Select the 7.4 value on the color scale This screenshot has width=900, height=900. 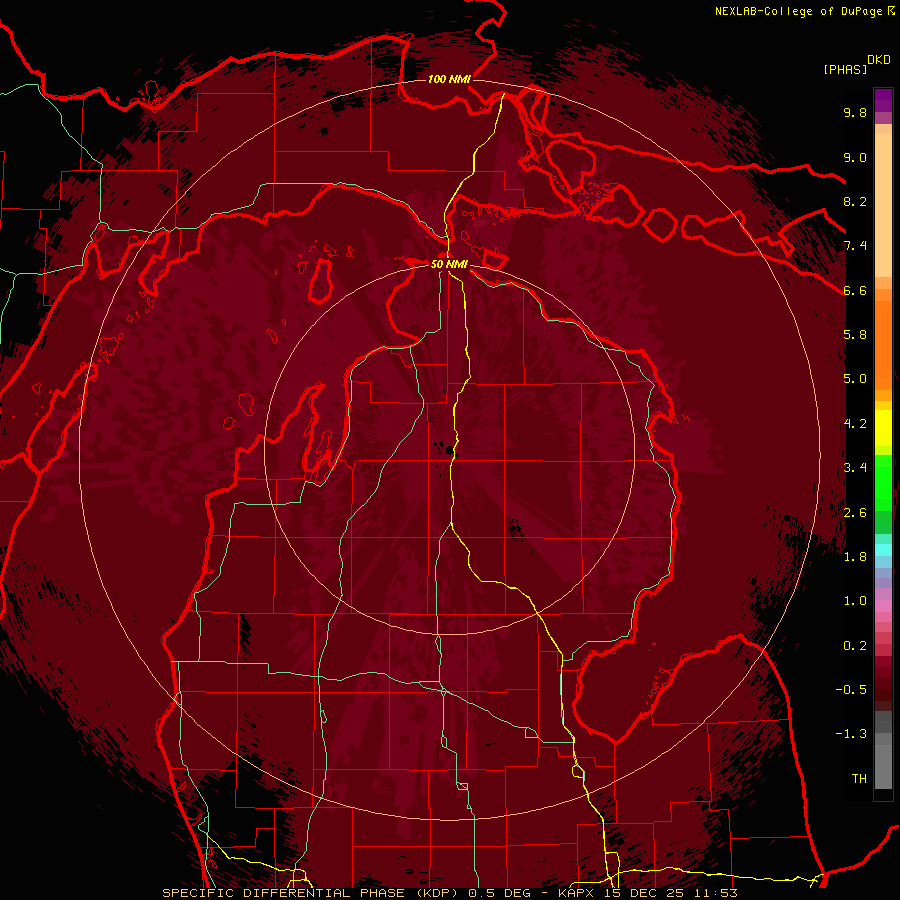(855, 246)
